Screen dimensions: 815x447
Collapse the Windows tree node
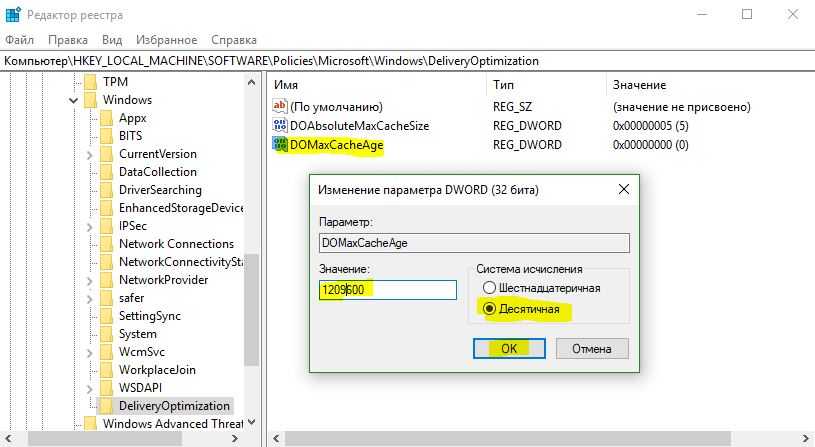pyautogui.click(x=75, y=100)
